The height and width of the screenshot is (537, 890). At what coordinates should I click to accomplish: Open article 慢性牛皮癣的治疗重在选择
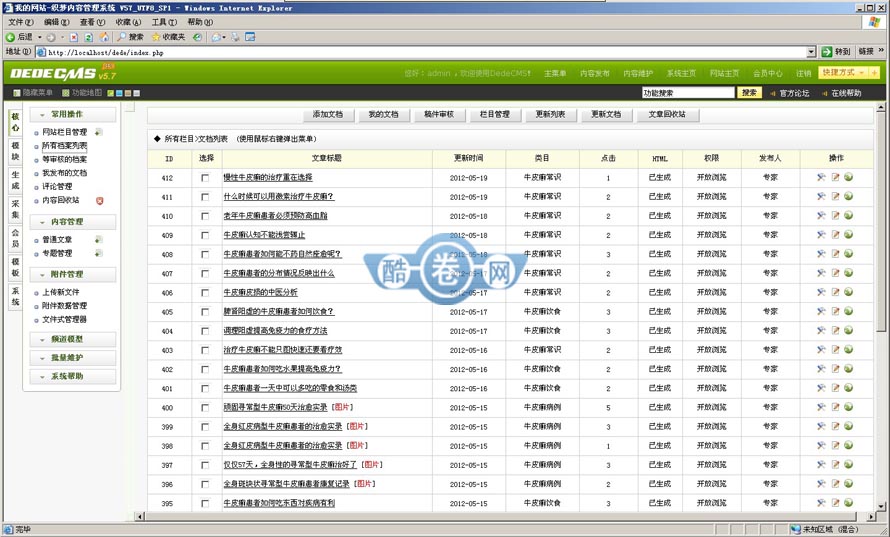click(268, 178)
